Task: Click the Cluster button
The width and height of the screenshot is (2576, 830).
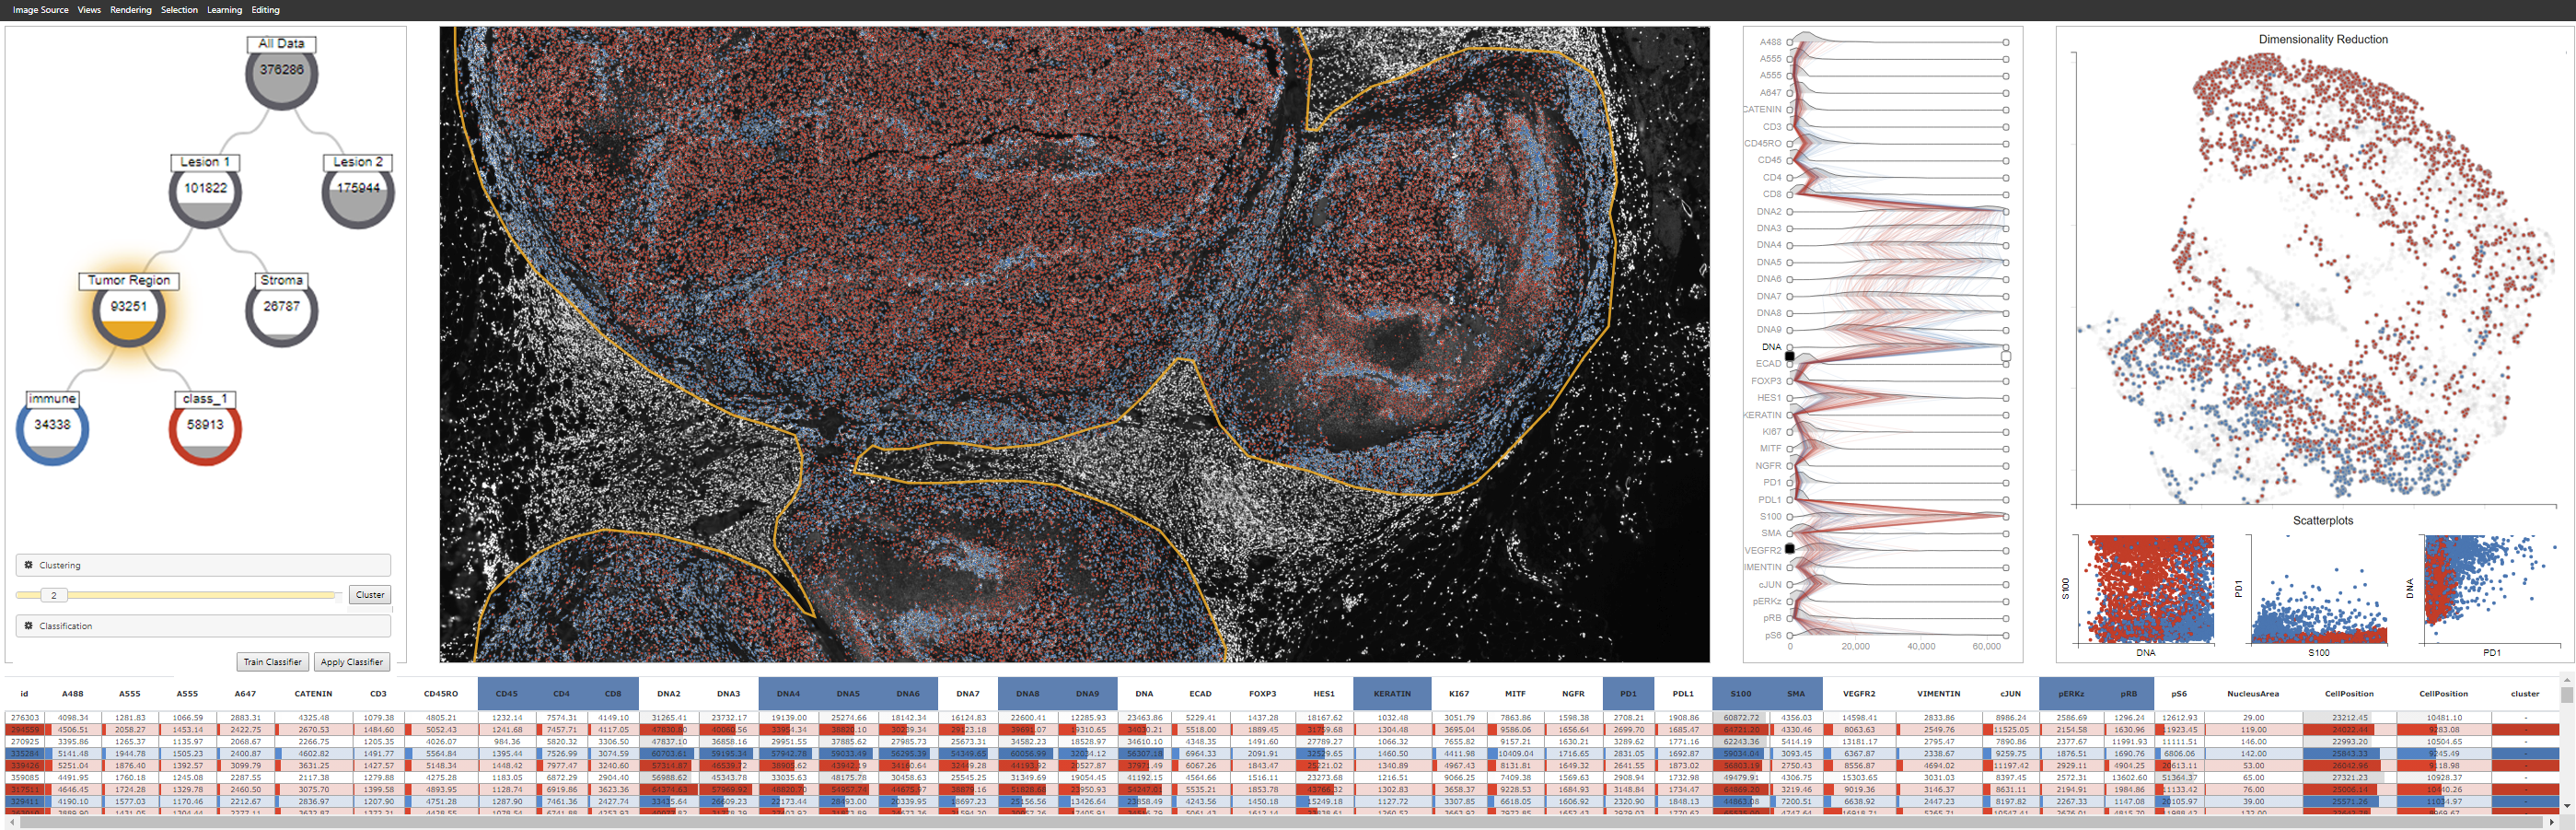Action: point(369,594)
